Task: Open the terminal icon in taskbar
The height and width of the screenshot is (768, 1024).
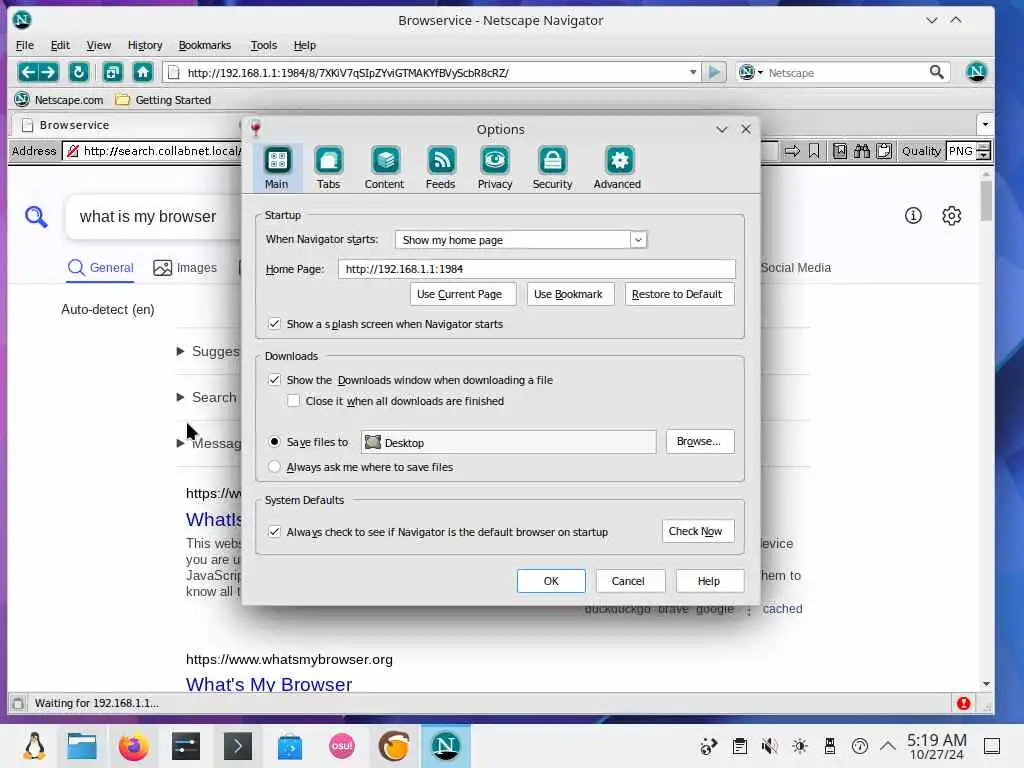Action: pos(238,746)
